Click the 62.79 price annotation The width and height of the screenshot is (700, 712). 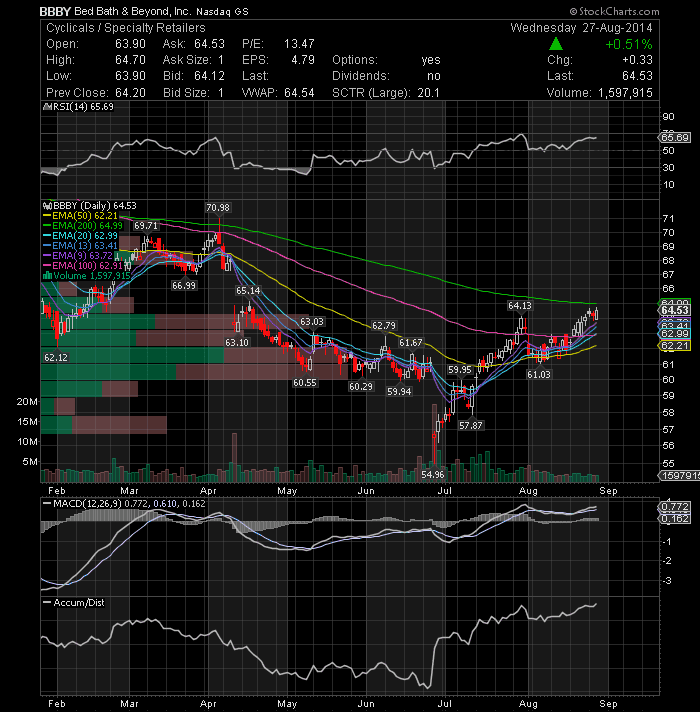(x=384, y=326)
